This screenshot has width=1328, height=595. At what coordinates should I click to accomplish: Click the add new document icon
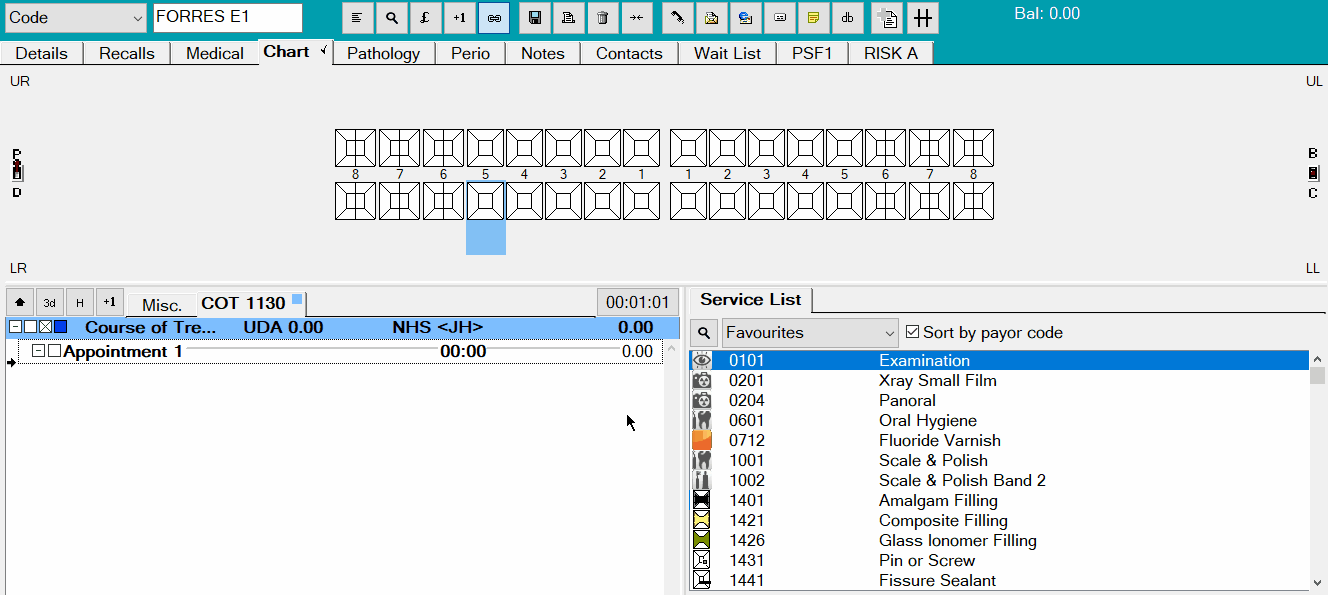coord(888,18)
